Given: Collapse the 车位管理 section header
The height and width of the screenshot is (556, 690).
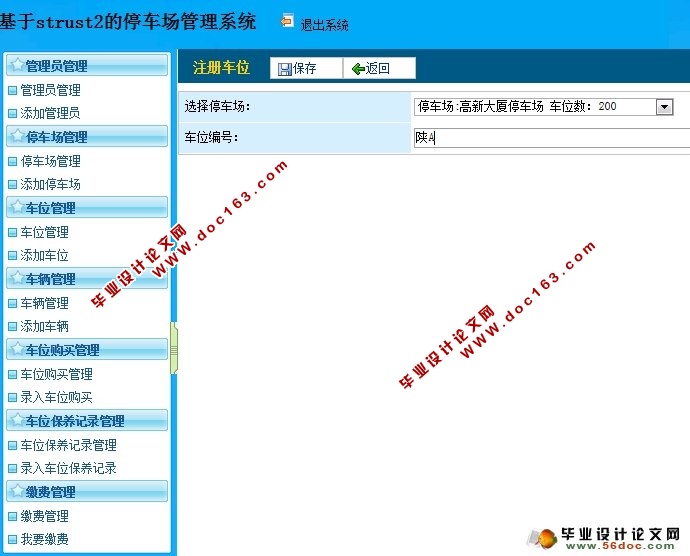Looking at the screenshot, I should (87, 207).
